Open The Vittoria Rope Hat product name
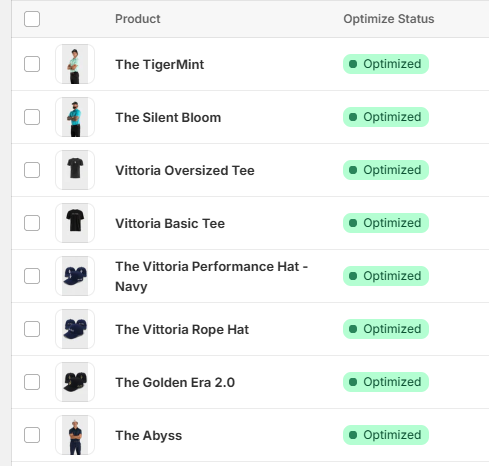489x466 pixels. tap(182, 329)
